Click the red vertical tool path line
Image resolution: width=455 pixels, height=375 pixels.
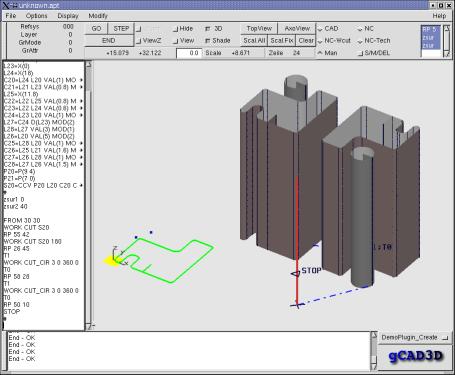297,240
